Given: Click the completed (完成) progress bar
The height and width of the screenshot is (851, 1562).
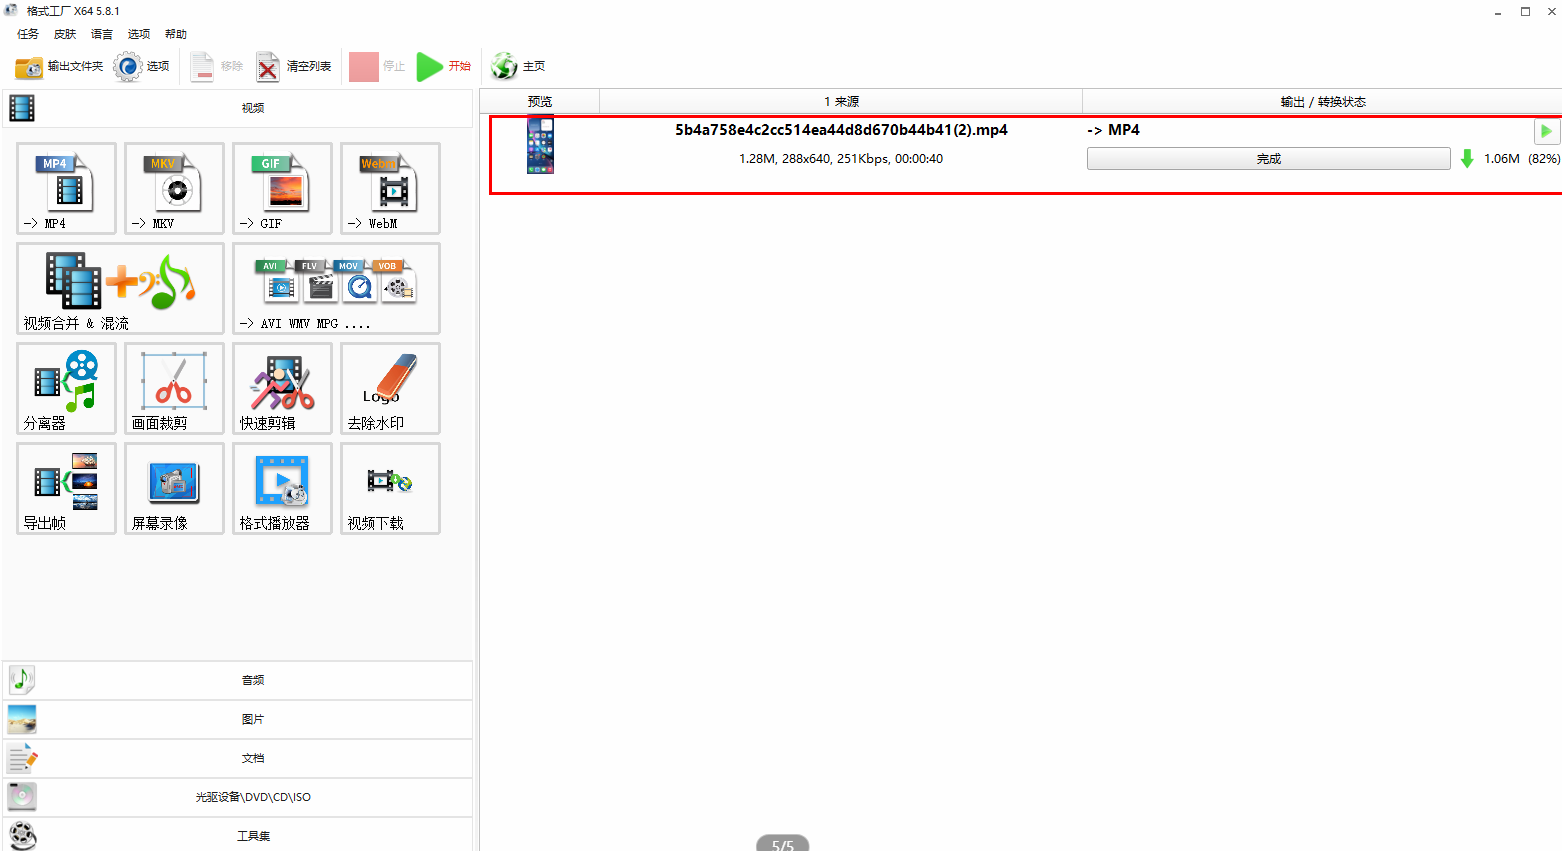Looking at the screenshot, I should (1268, 159).
